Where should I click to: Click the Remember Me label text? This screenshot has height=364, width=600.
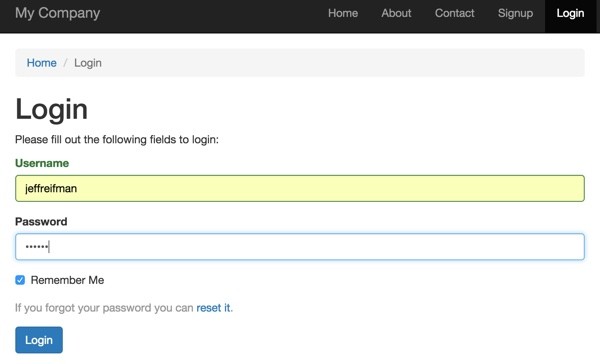(67, 280)
